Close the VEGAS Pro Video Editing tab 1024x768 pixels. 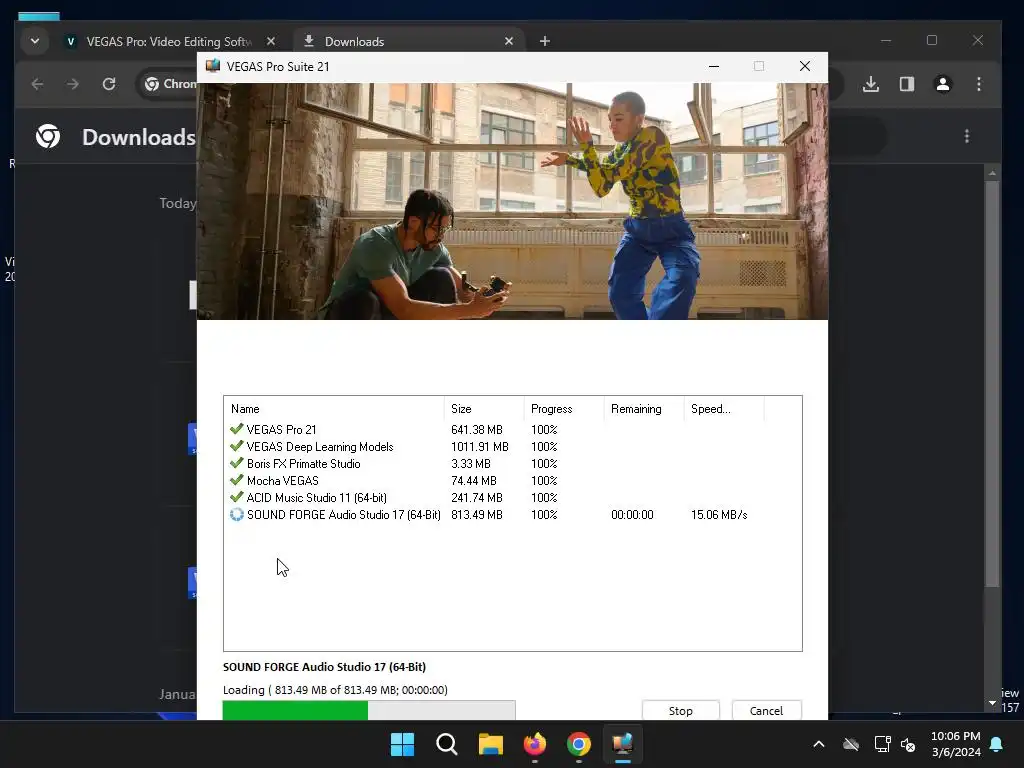pos(271,41)
